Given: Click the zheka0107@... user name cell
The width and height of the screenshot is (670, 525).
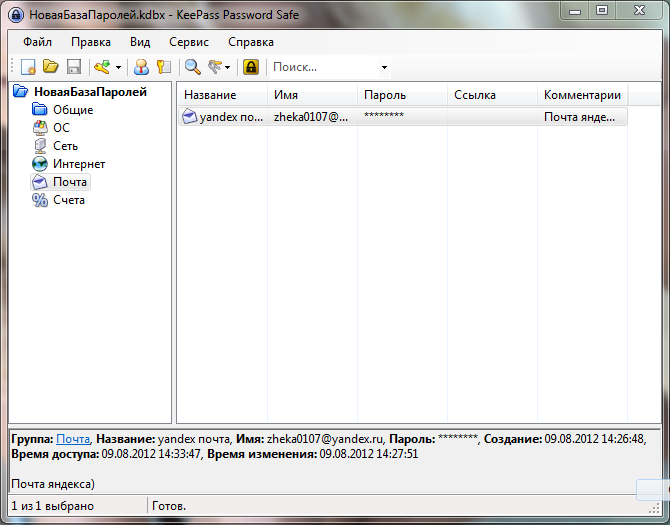Looking at the screenshot, I should (311, 117).
